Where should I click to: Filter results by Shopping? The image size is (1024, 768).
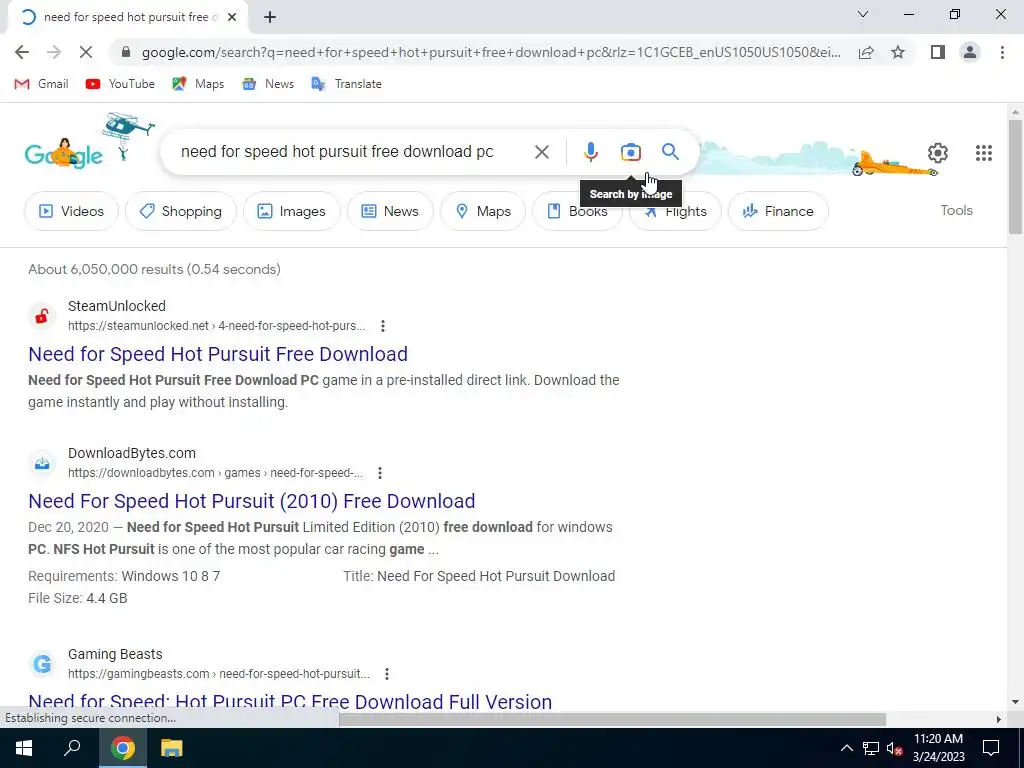point(181,211)
